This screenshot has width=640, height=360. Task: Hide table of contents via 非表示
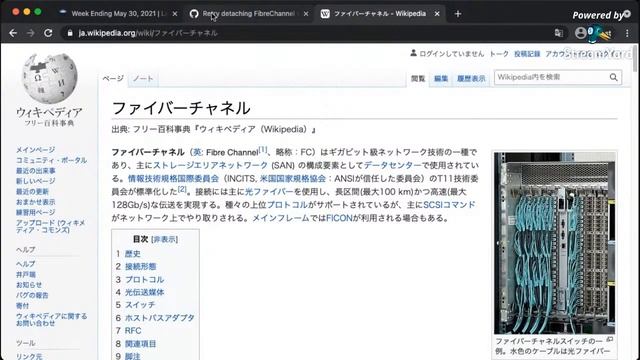pos(164,240)
